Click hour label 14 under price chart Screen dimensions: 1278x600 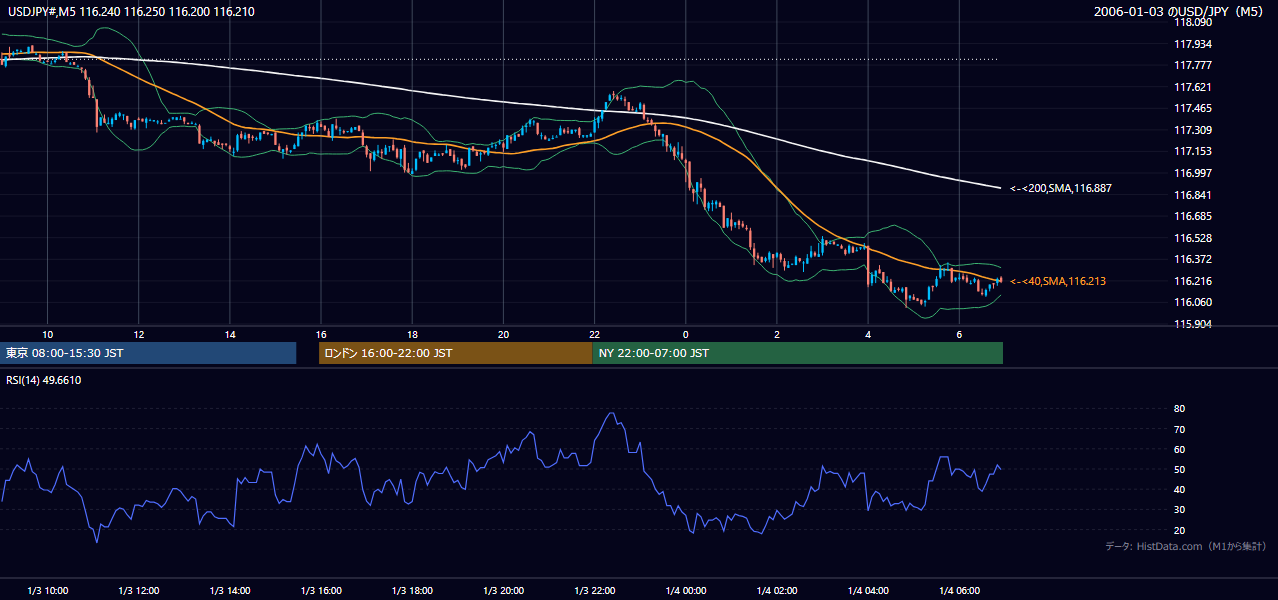click(x=230, y=334)
